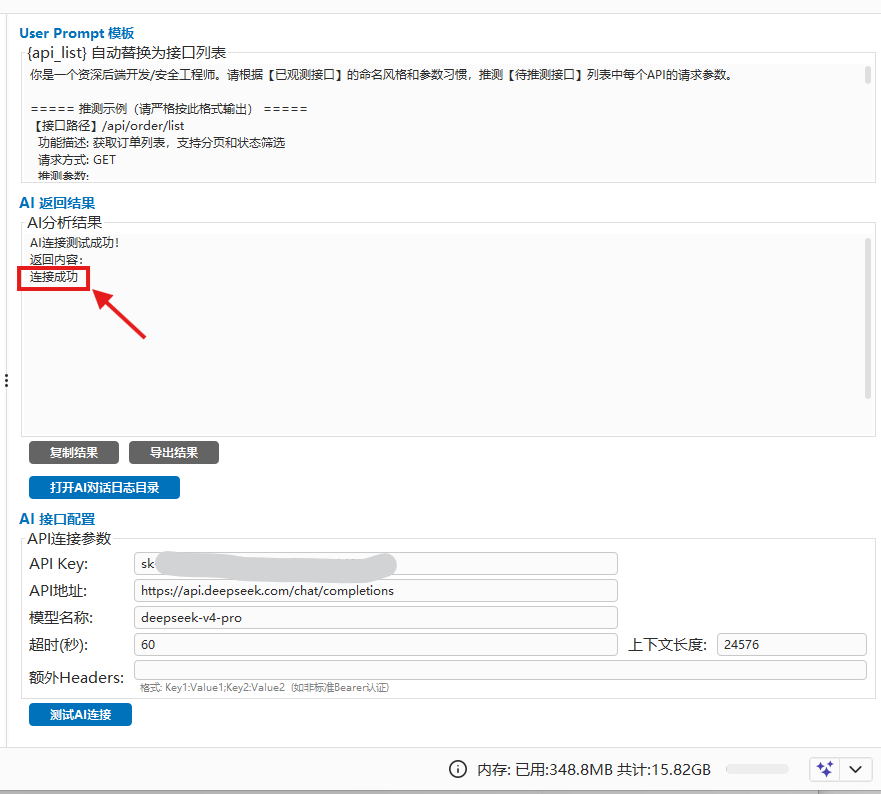
Task: Click the memory usage progress bar
Action: point(757,769)
